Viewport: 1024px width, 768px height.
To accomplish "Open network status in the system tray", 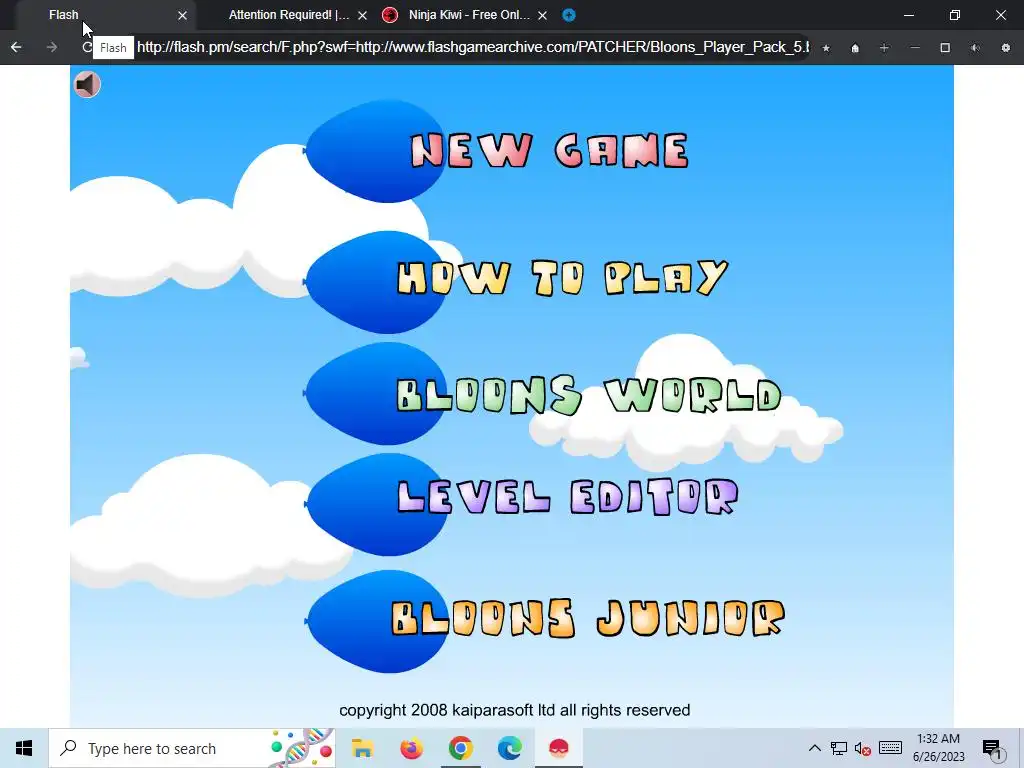I will 839,748.
